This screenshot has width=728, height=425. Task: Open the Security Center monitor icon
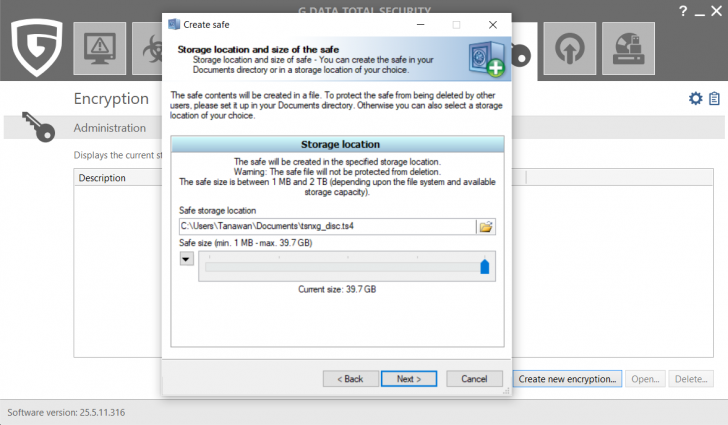click(x=99, y=48)
